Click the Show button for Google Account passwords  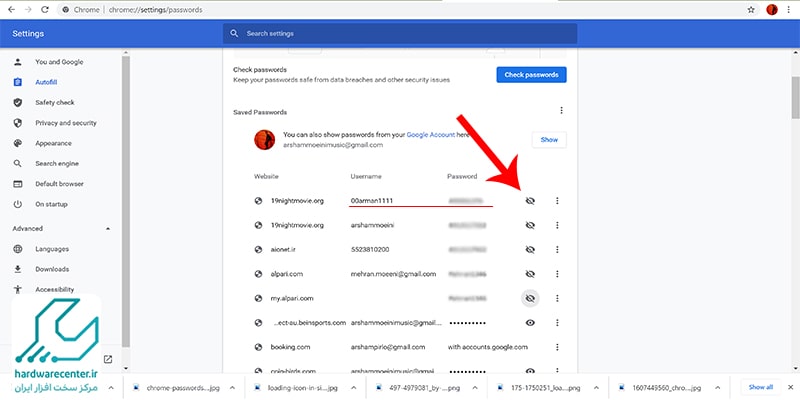coord(549,140)
